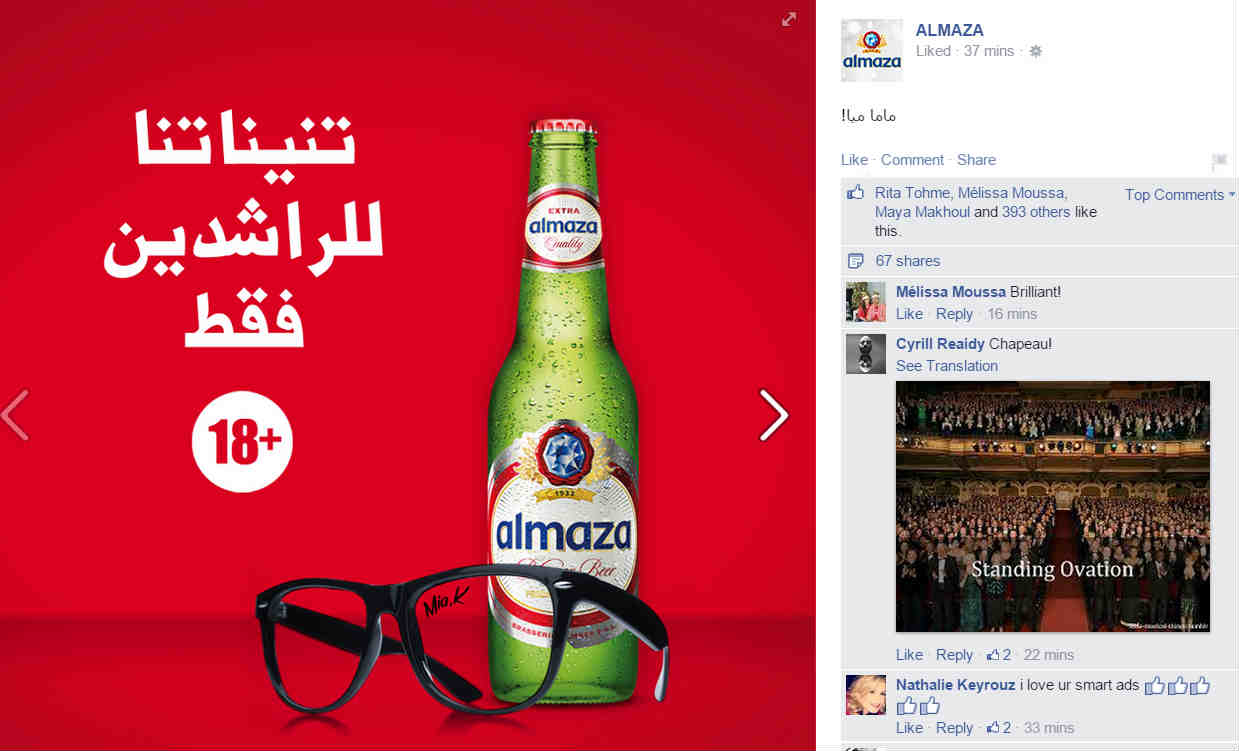Click Comment under the post
This screenshot has width=1239, height=751.
tap(912, 160)
